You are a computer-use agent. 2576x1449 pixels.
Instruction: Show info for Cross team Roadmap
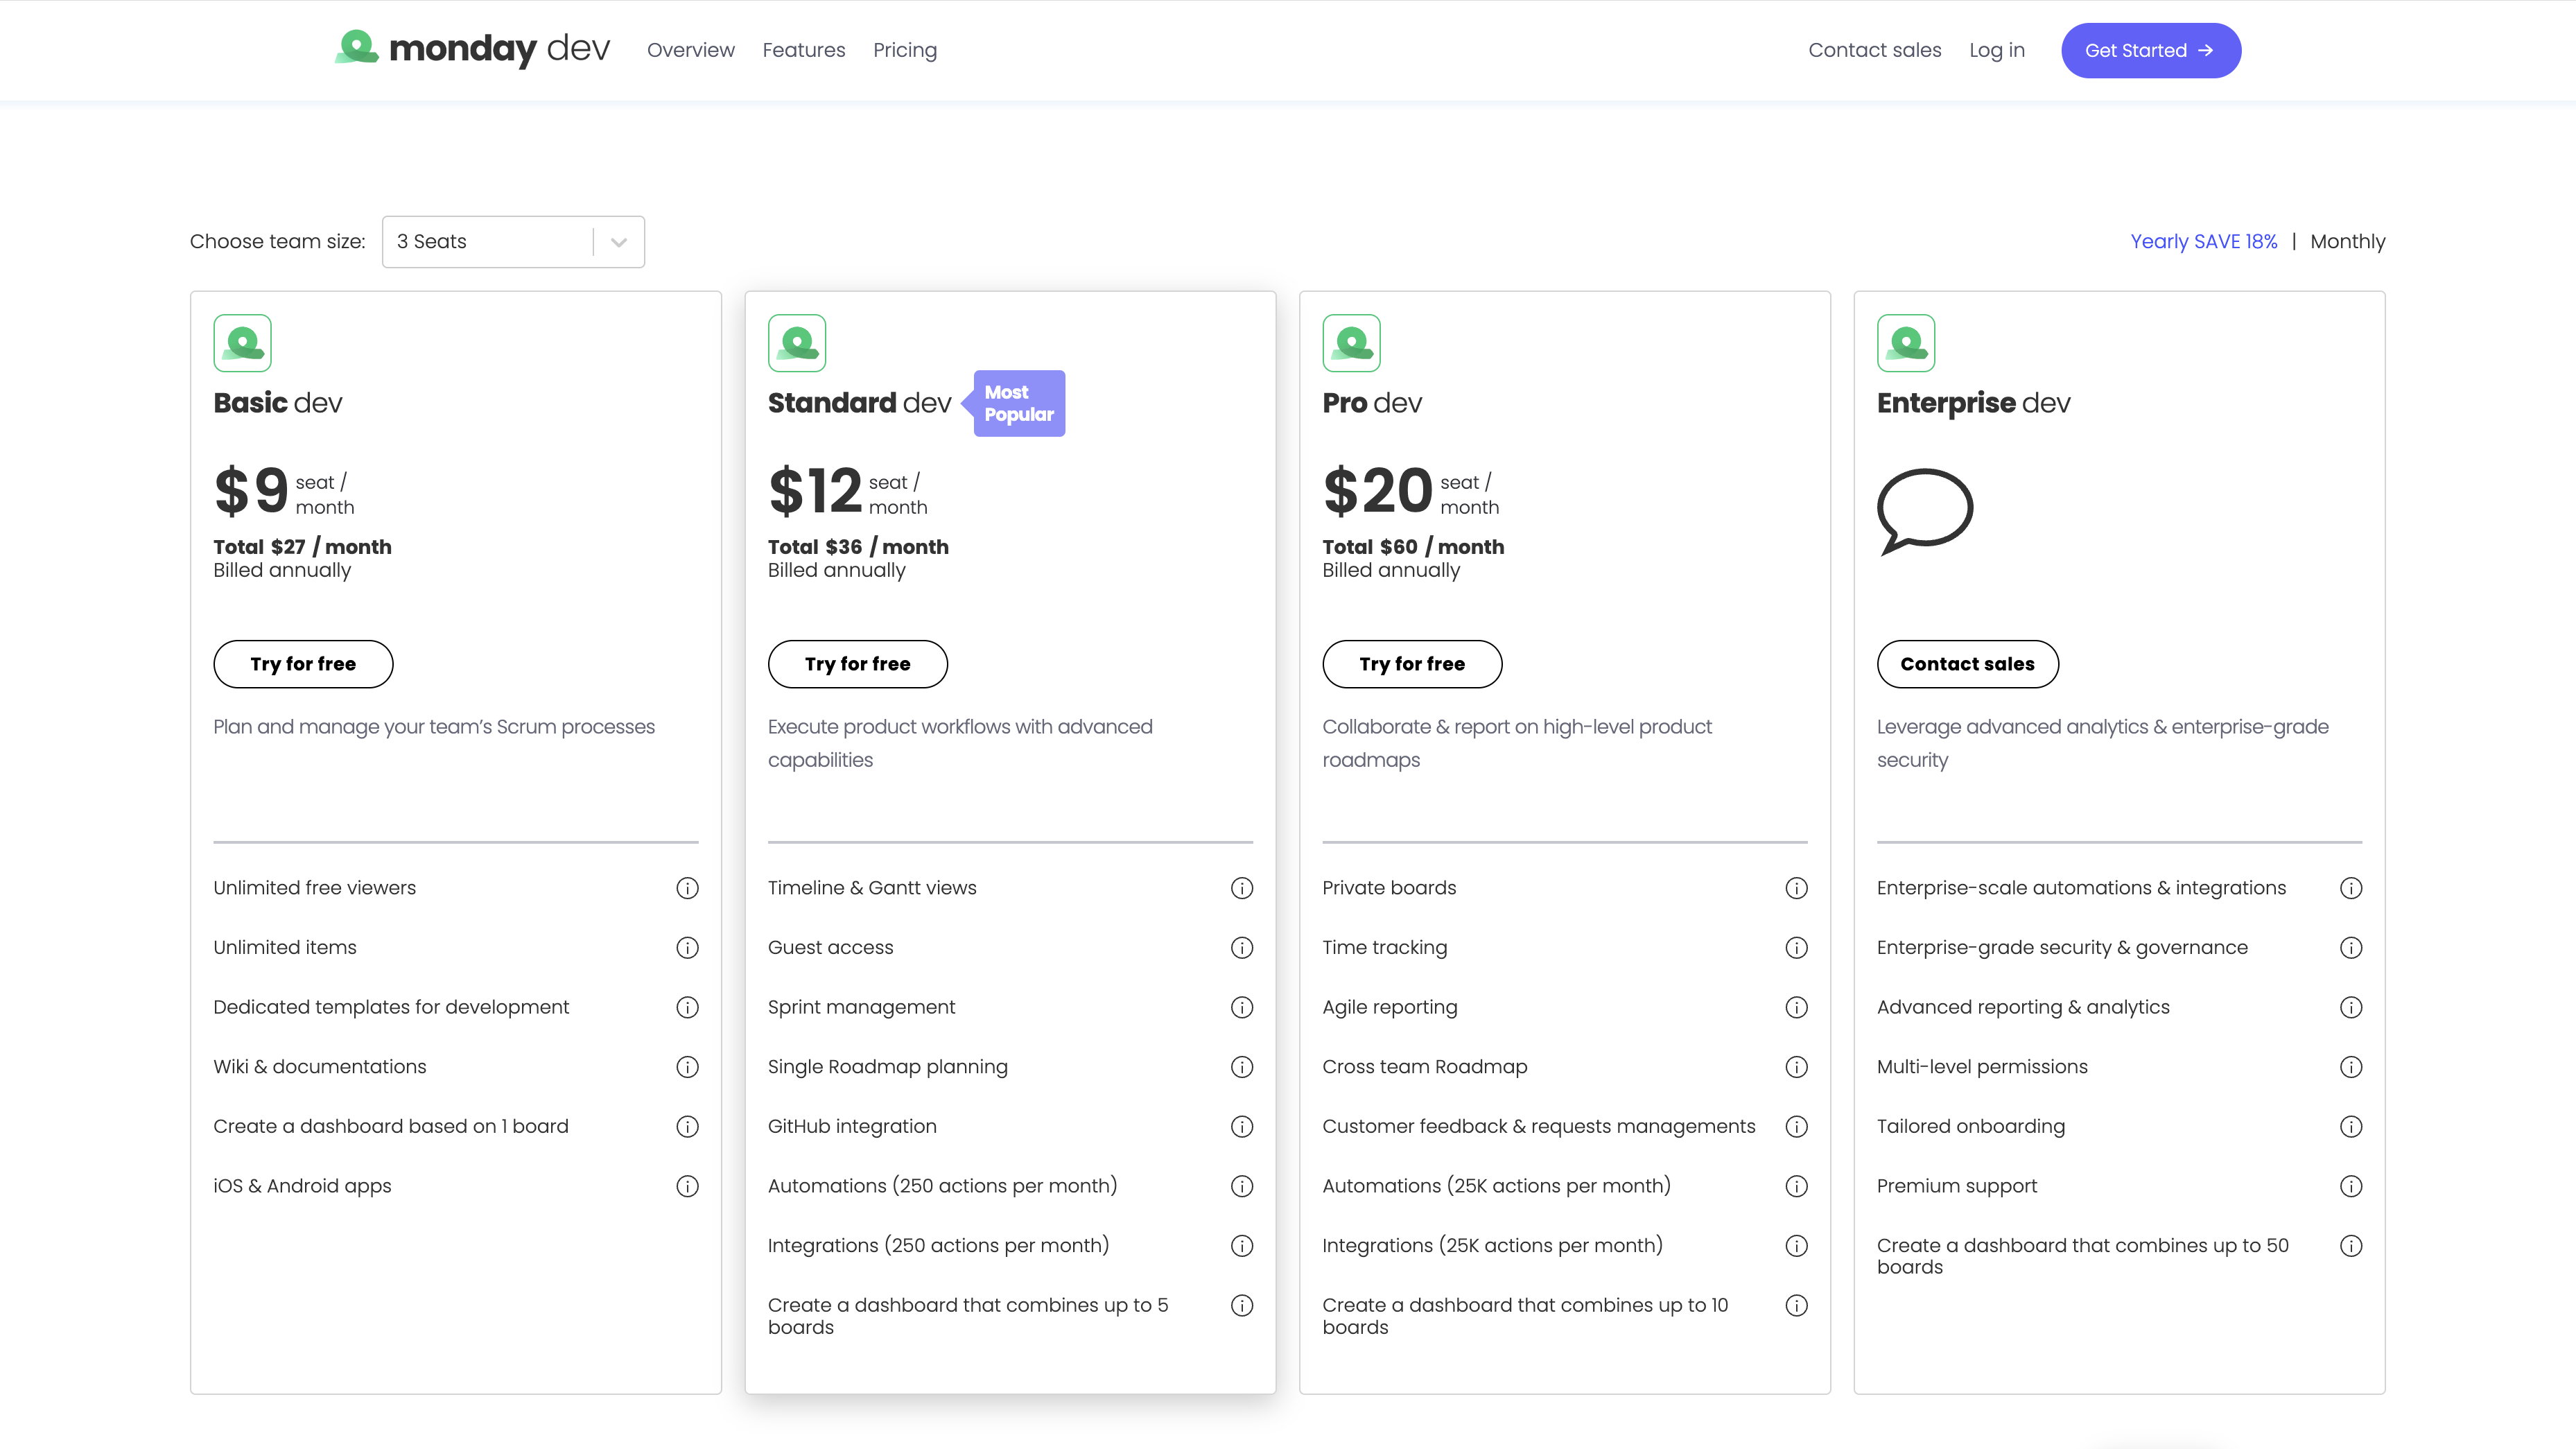pyautogui.click(x=1796, y=1067)
